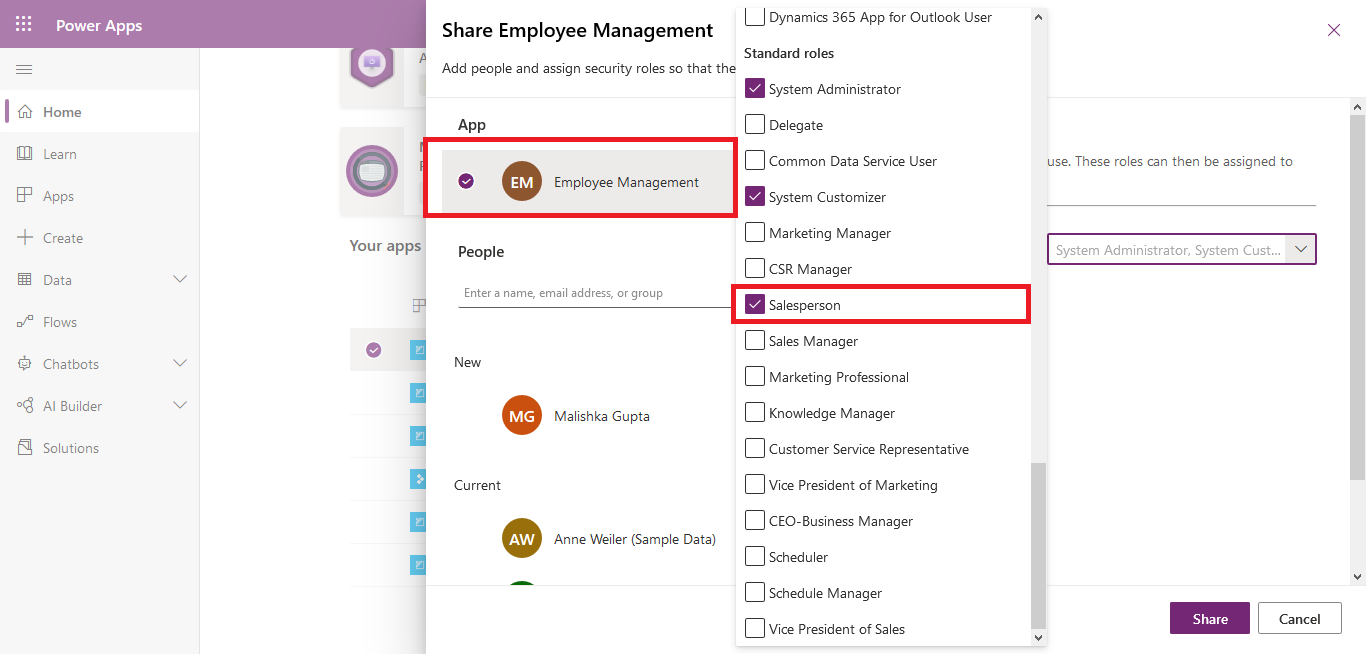Click the AI Builder icon
The width and height of the screenshot is (1366, 654).
25,406
